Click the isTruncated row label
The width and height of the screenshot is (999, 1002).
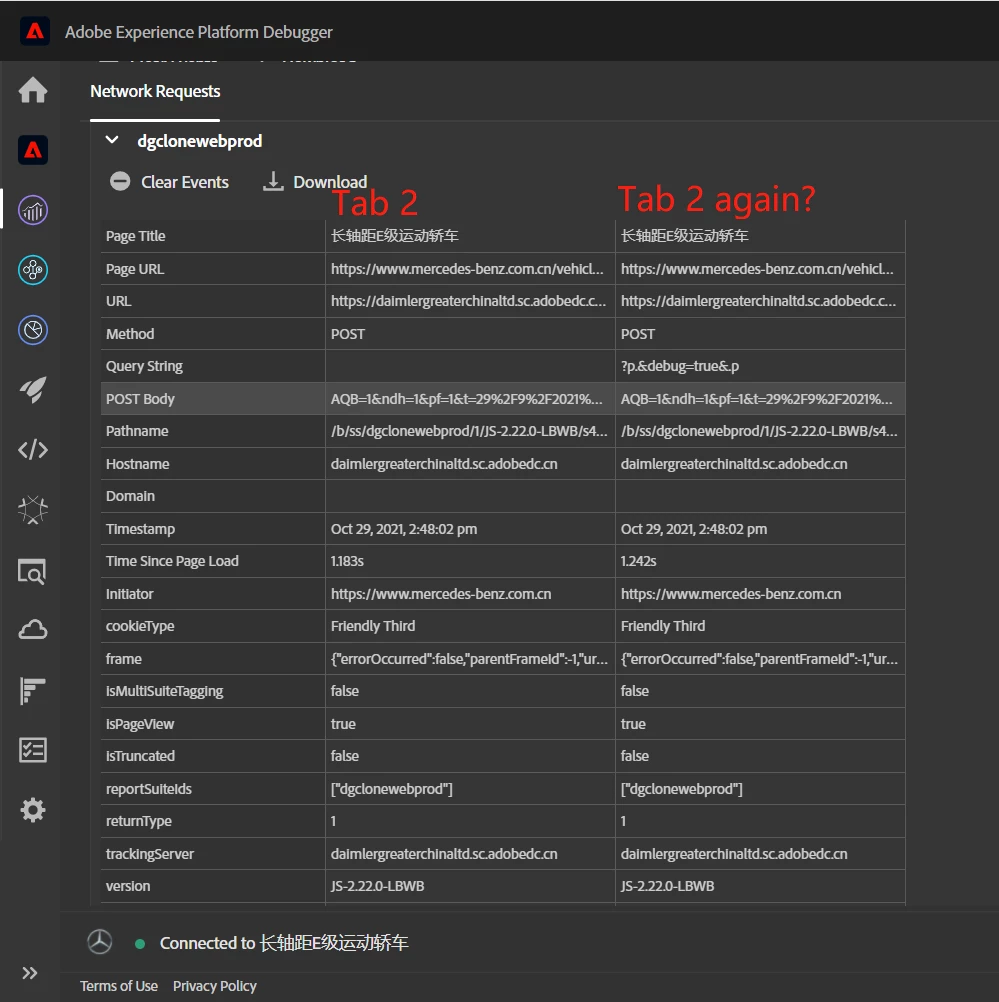pyautogui.click(x=141, y=756)
